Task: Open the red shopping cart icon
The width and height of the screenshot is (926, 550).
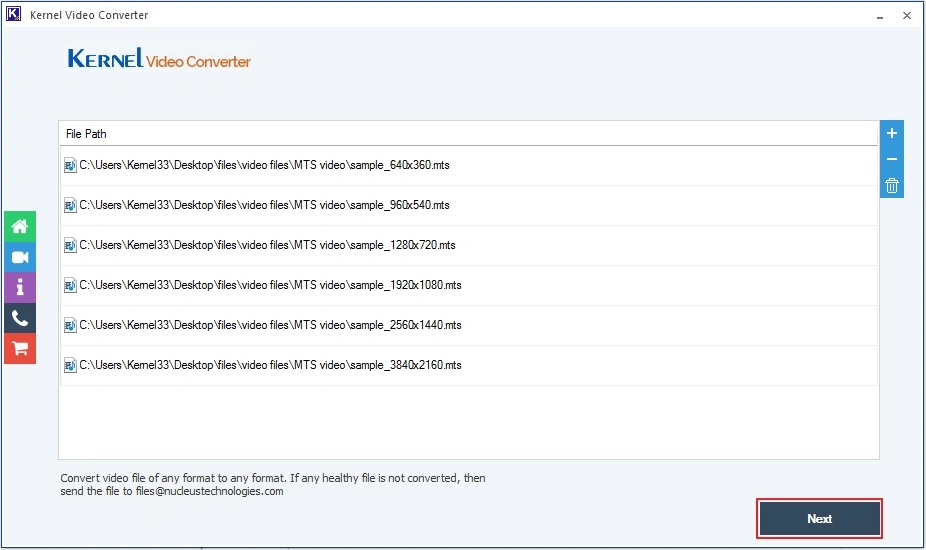Action: [x=20, y=349]
